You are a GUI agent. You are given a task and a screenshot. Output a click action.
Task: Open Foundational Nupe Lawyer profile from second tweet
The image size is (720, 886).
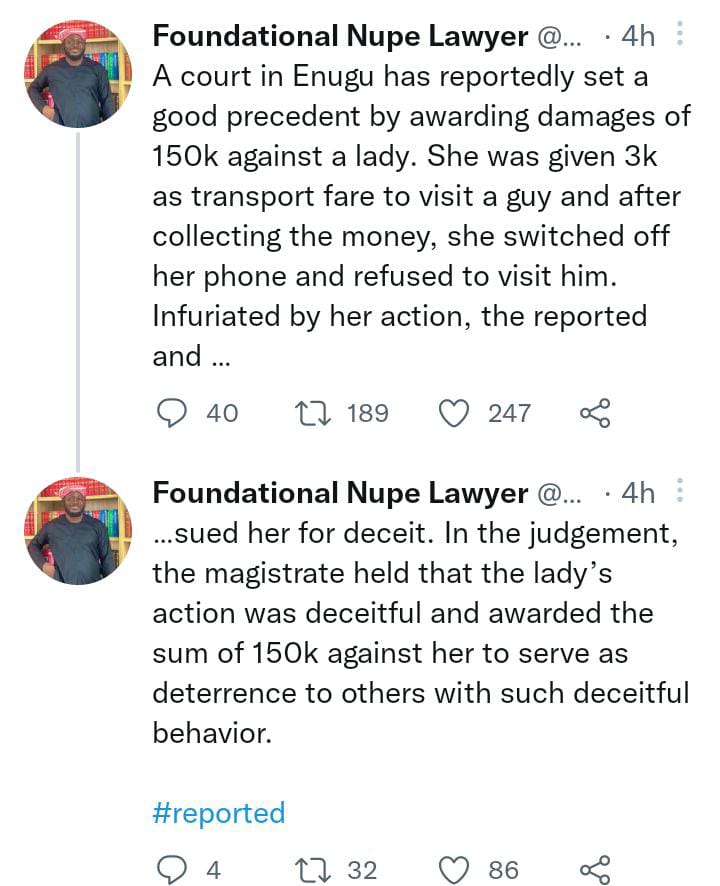pyautogui.click(x=340, y=493)
